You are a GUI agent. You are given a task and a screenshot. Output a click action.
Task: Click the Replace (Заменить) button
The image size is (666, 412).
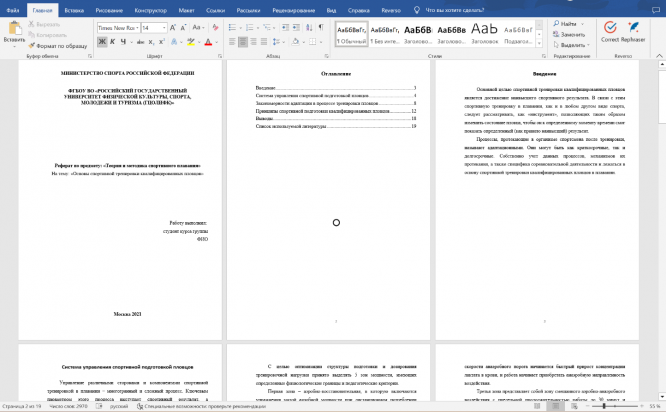click(x=569, y=34)
